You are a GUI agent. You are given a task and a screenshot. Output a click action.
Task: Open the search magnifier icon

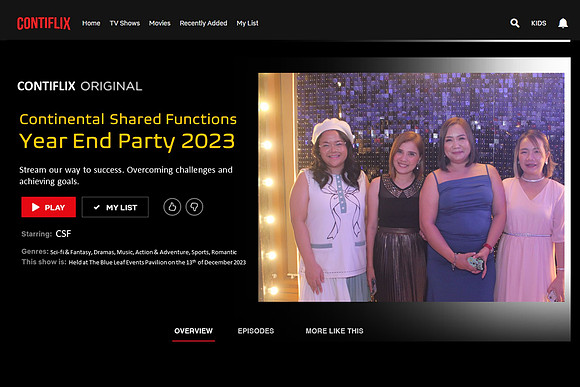(x=515, y=23)
